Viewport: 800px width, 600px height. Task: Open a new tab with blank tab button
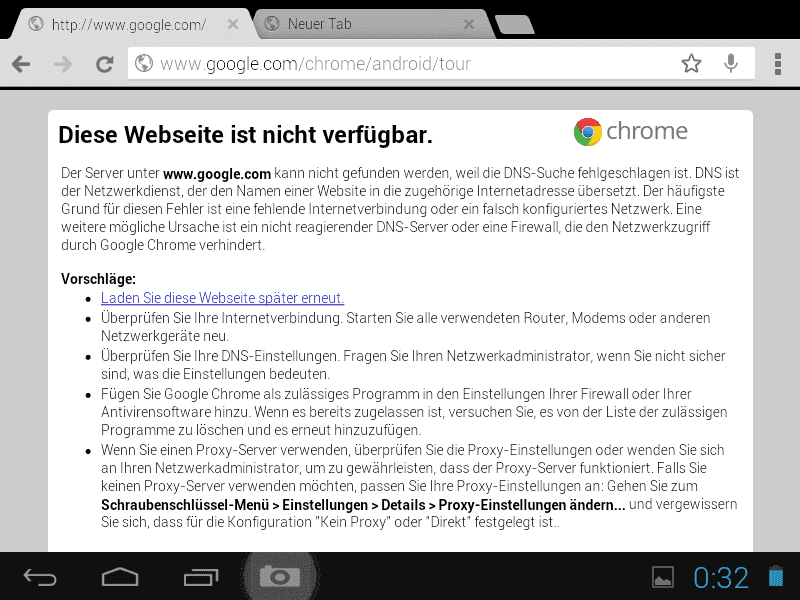(x=514, y=24)
